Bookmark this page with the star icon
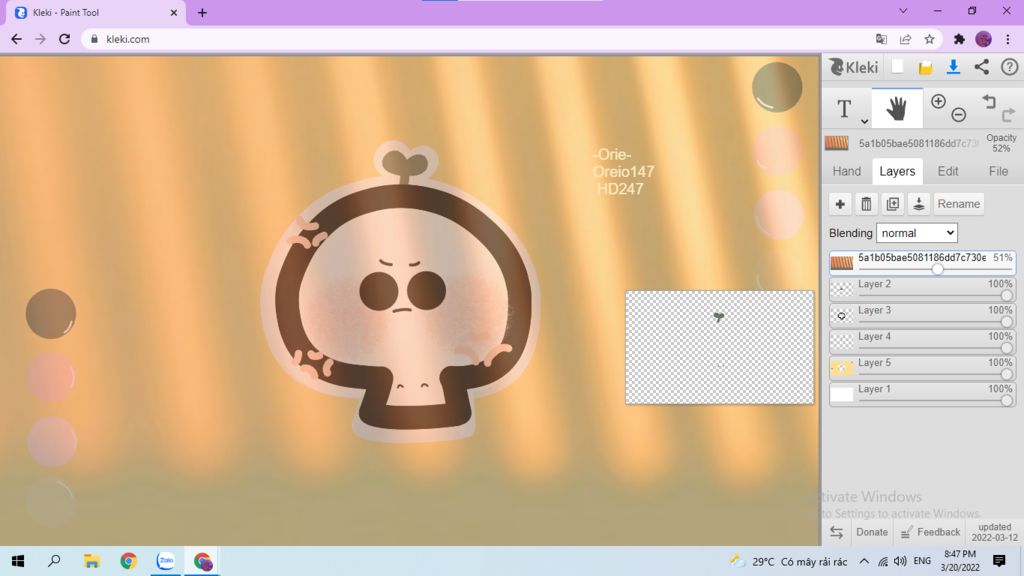1024x576 pixels. pos(929,39)
